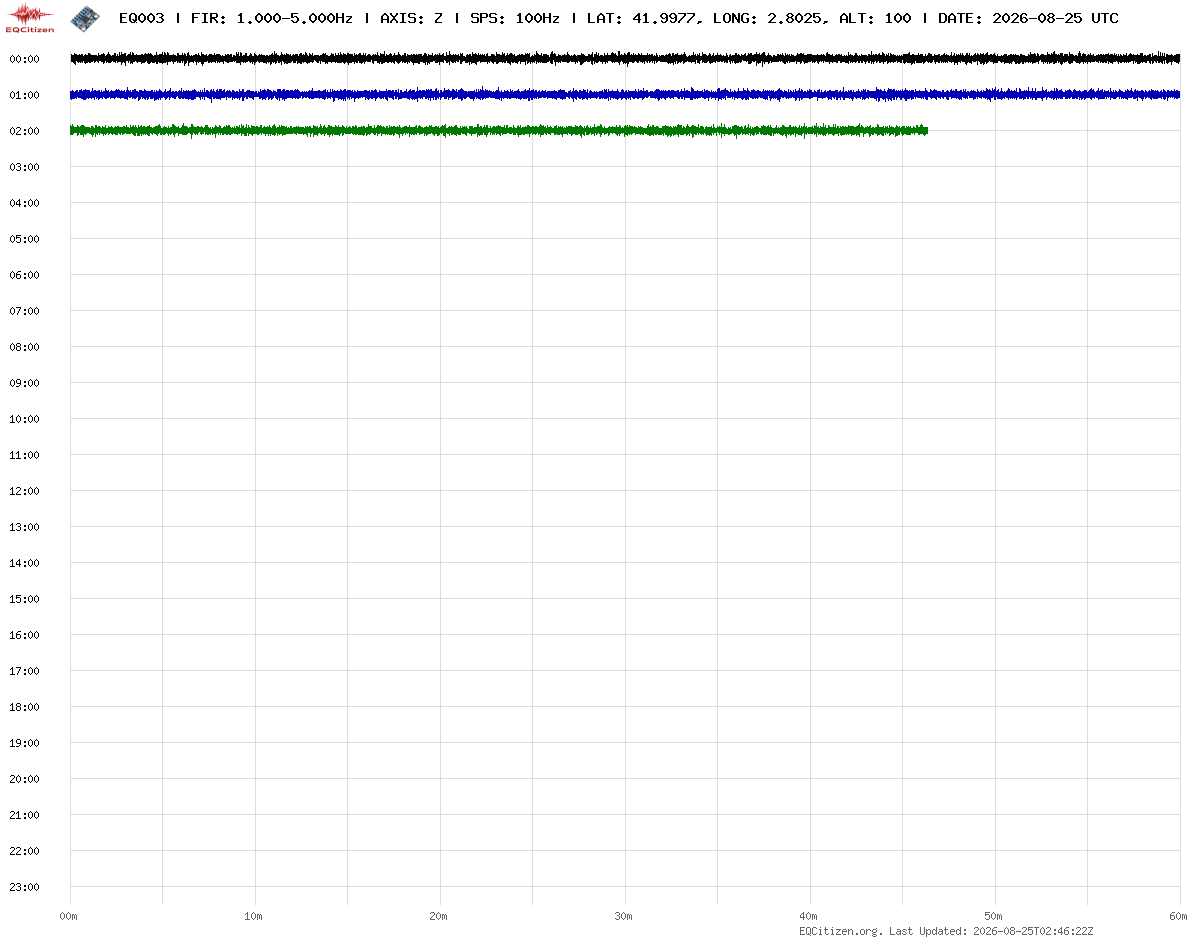1200x940 pixels.
Task: Click the 02:00 hour label
Action: tap(24, 131)
